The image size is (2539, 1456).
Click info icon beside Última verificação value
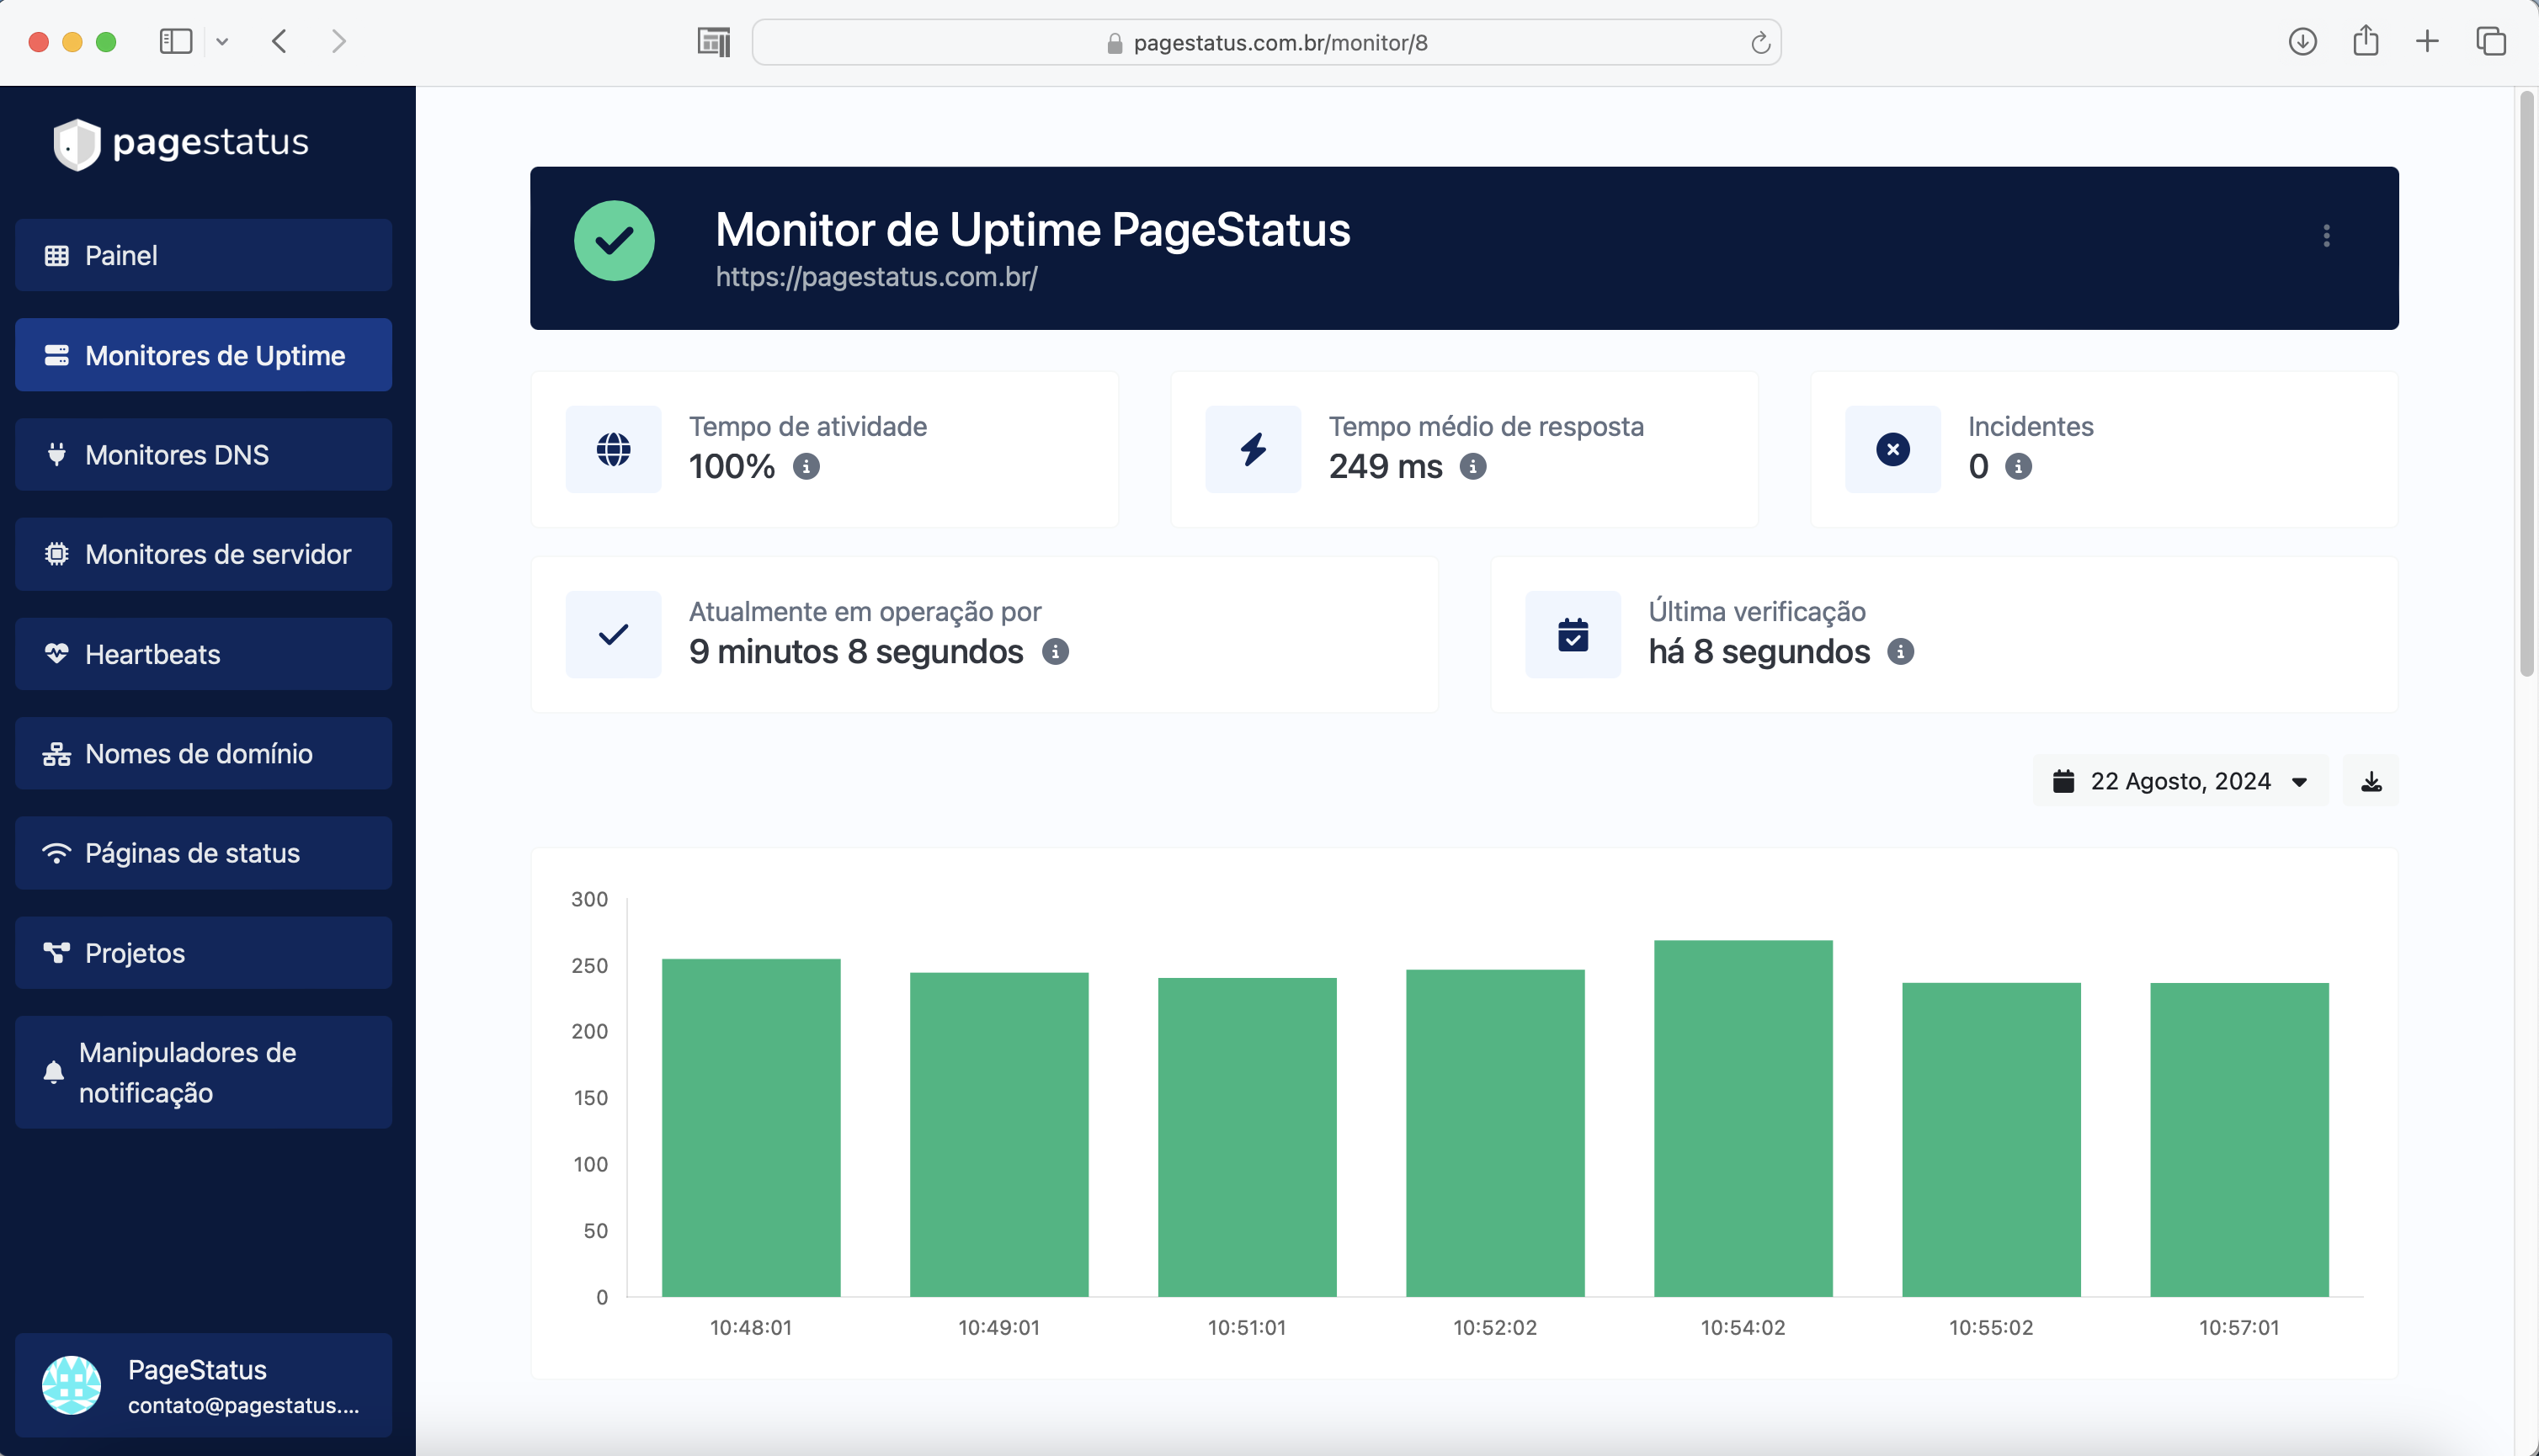[1900, 652]
